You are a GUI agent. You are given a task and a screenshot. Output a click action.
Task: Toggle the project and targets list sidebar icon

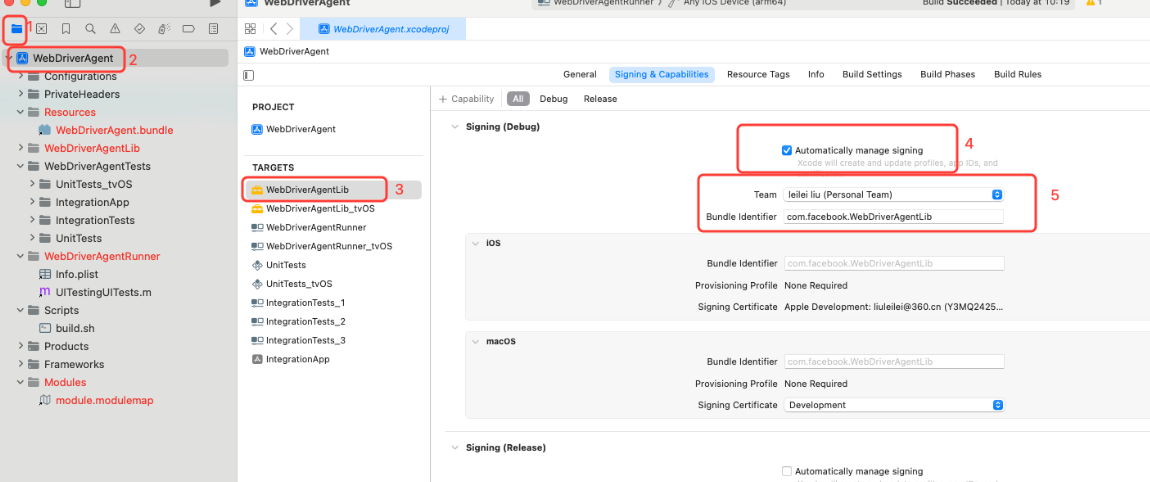[249, 75]
